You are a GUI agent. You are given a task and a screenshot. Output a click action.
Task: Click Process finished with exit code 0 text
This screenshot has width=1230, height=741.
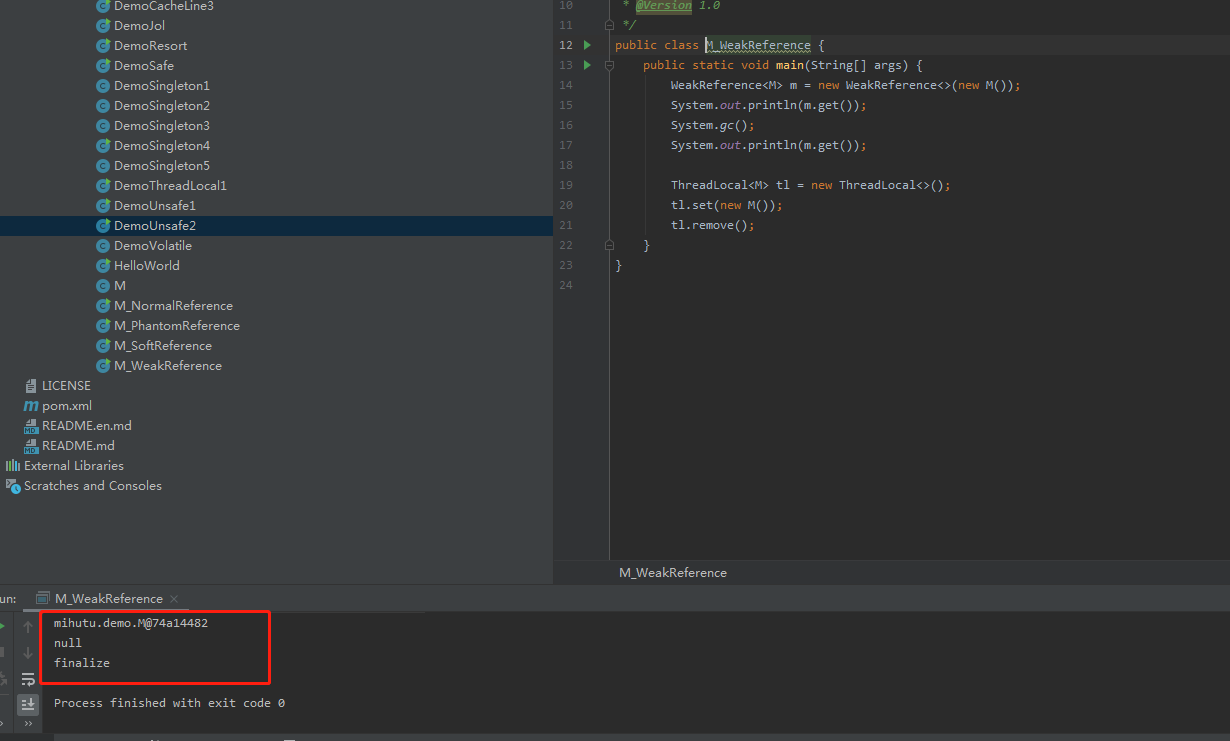[169, 703]
